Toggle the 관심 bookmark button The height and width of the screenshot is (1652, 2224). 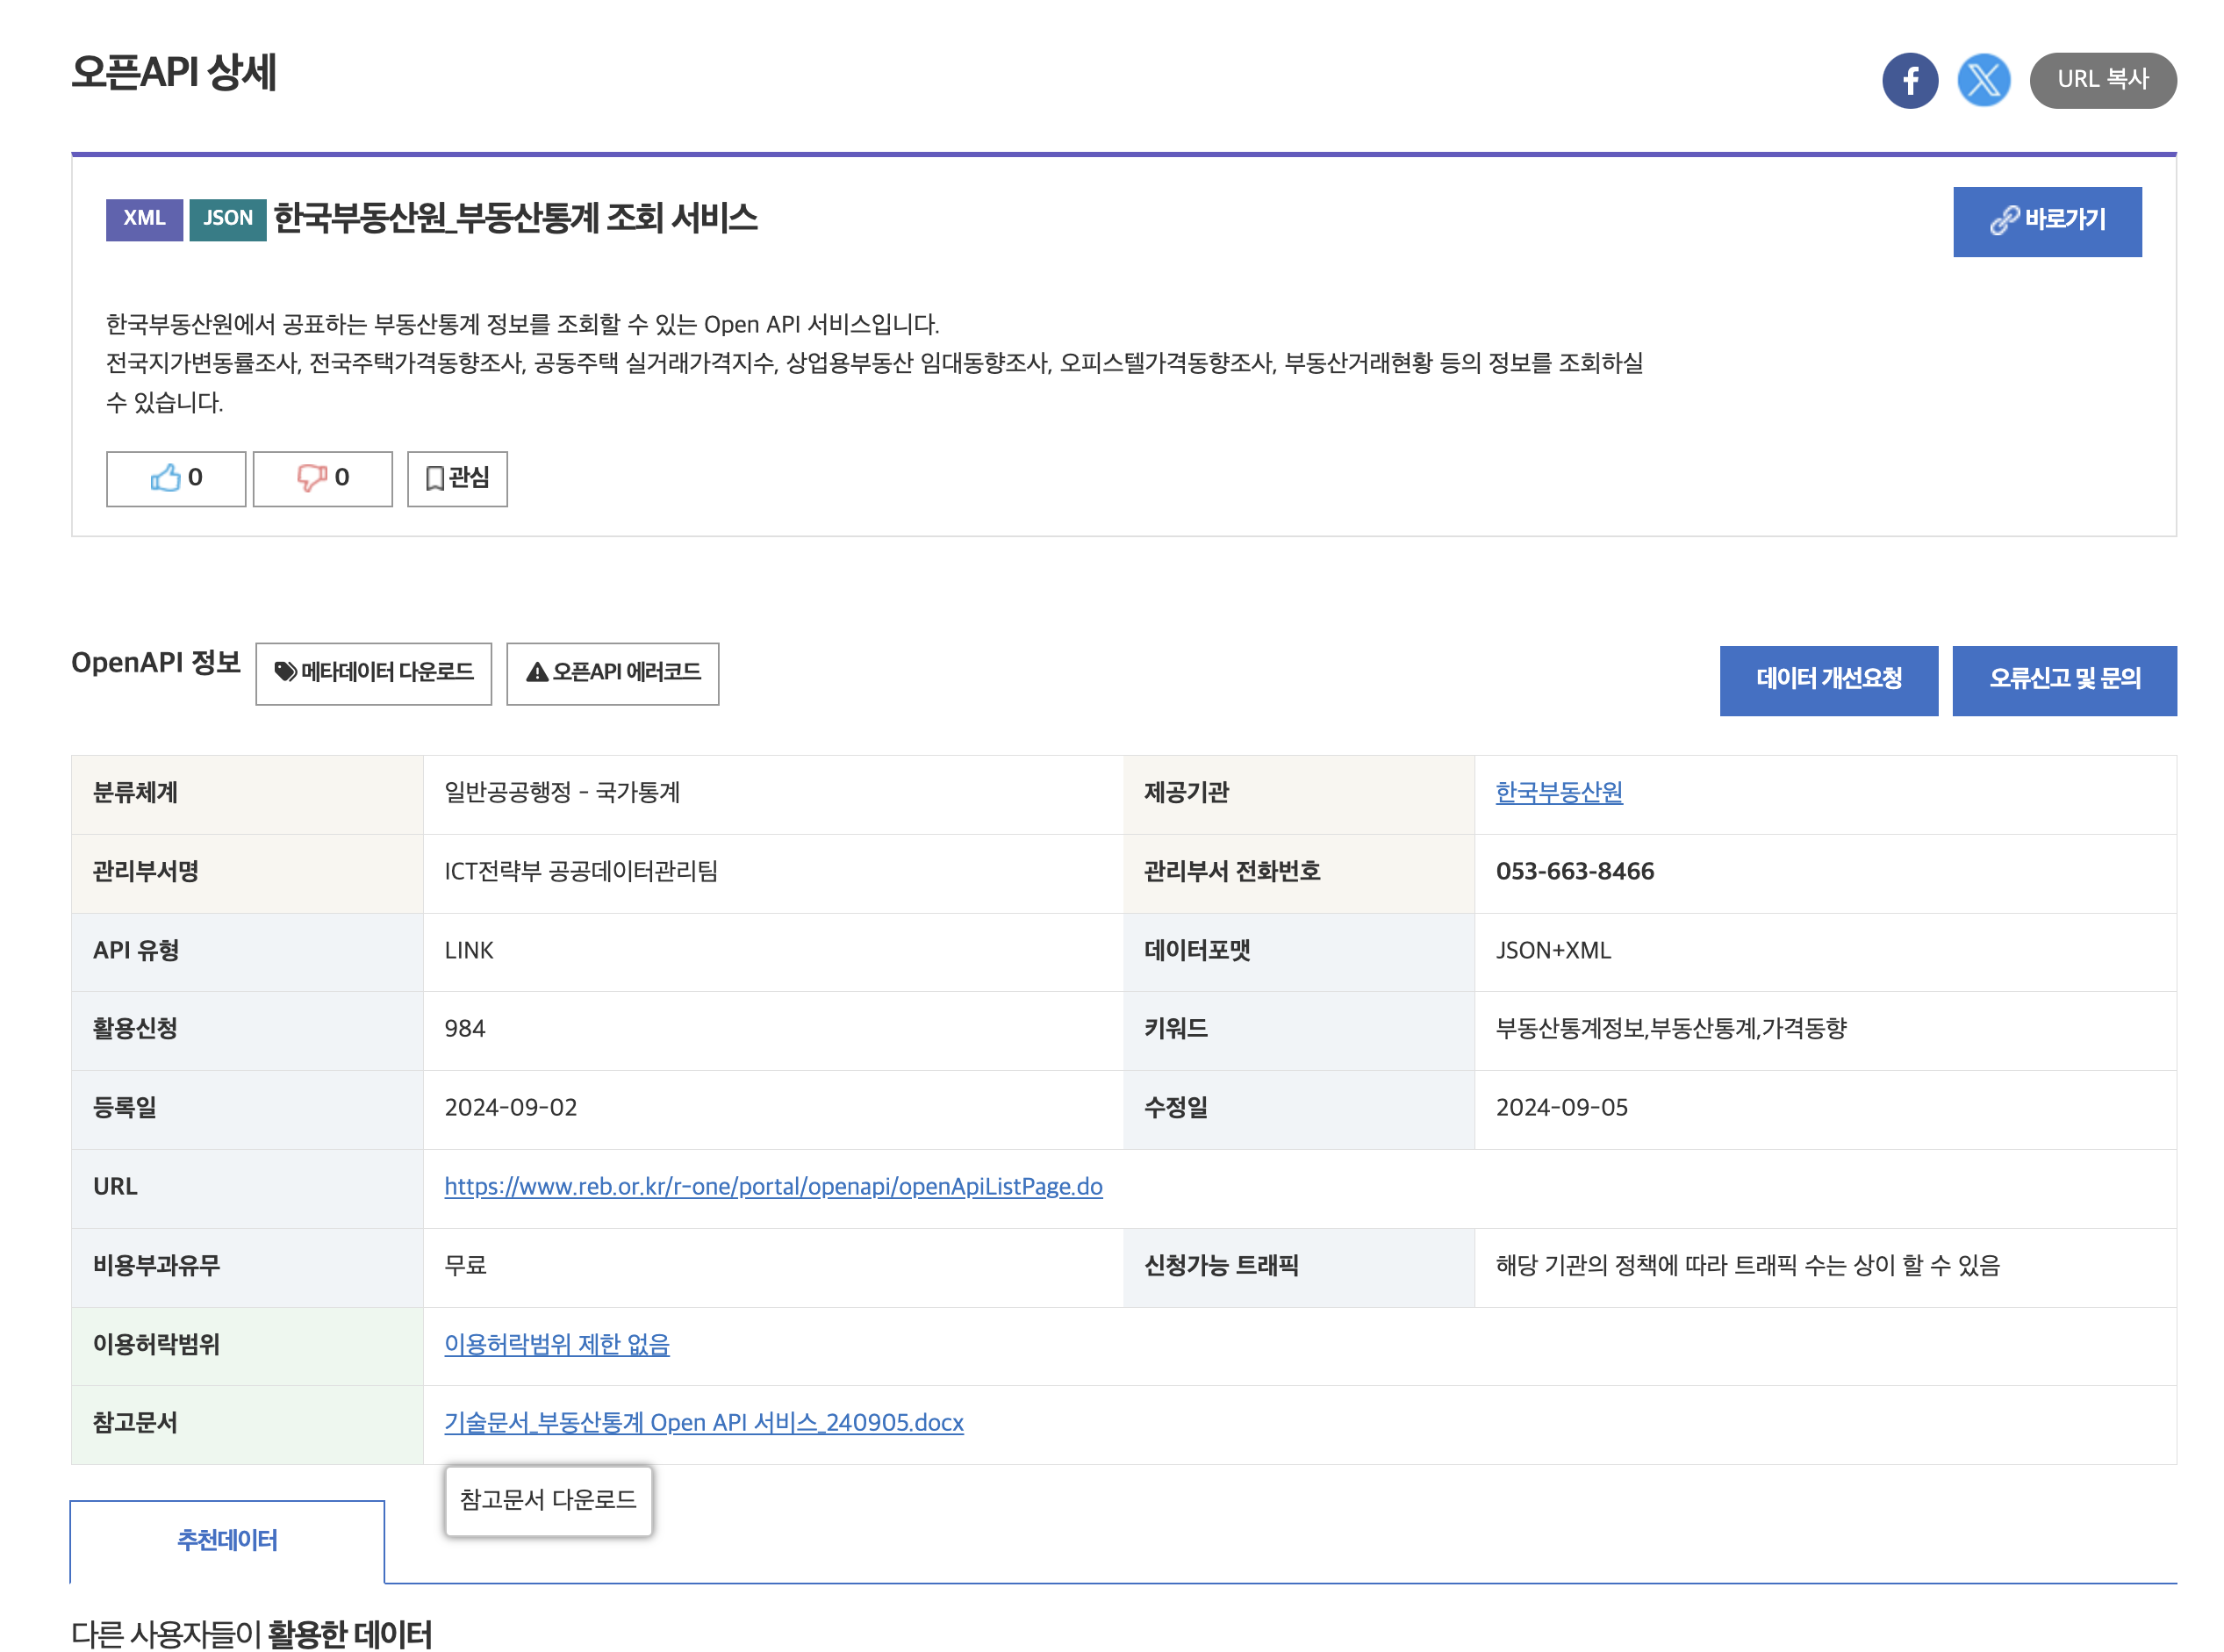[457, 479]
